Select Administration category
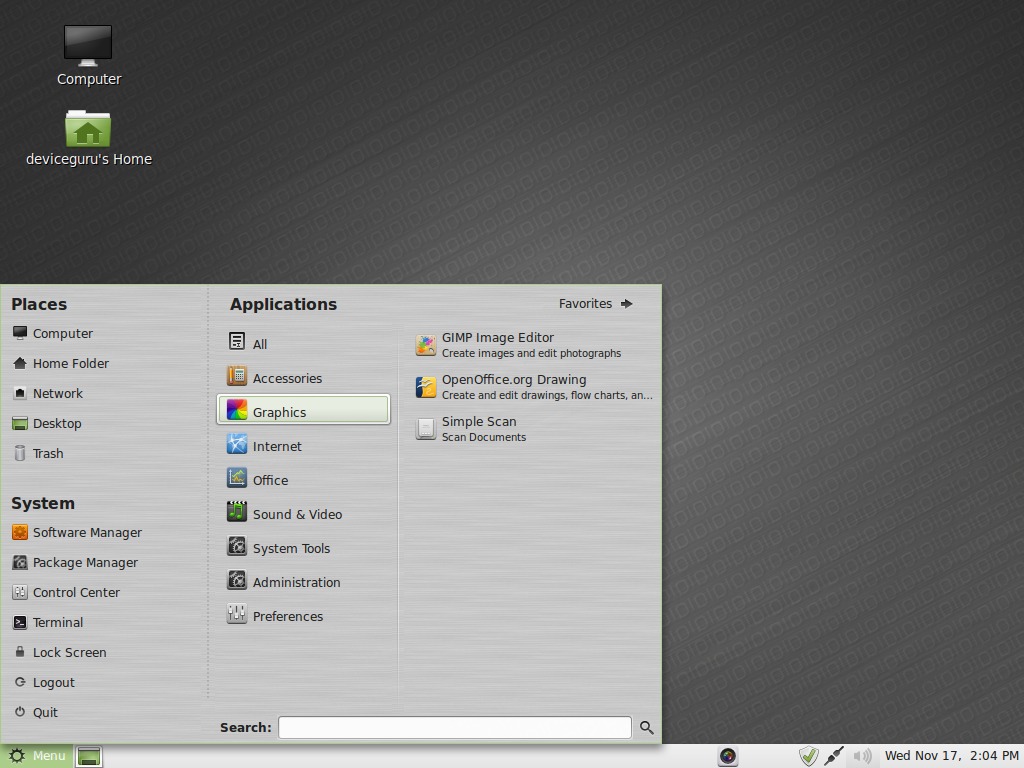 [x=304, y=581]
